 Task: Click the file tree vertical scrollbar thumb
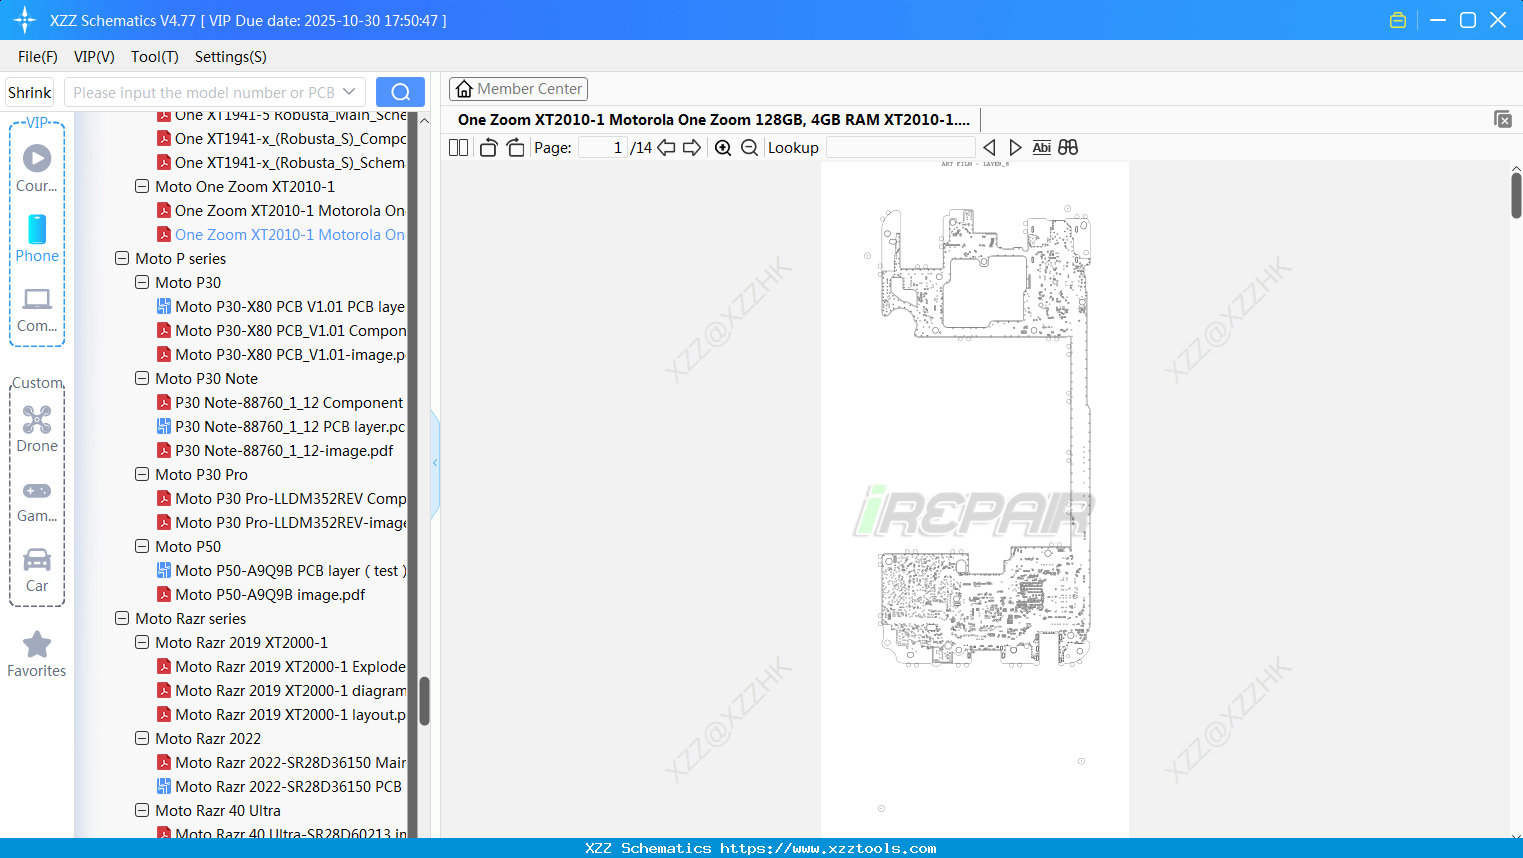tap(424, 701)
